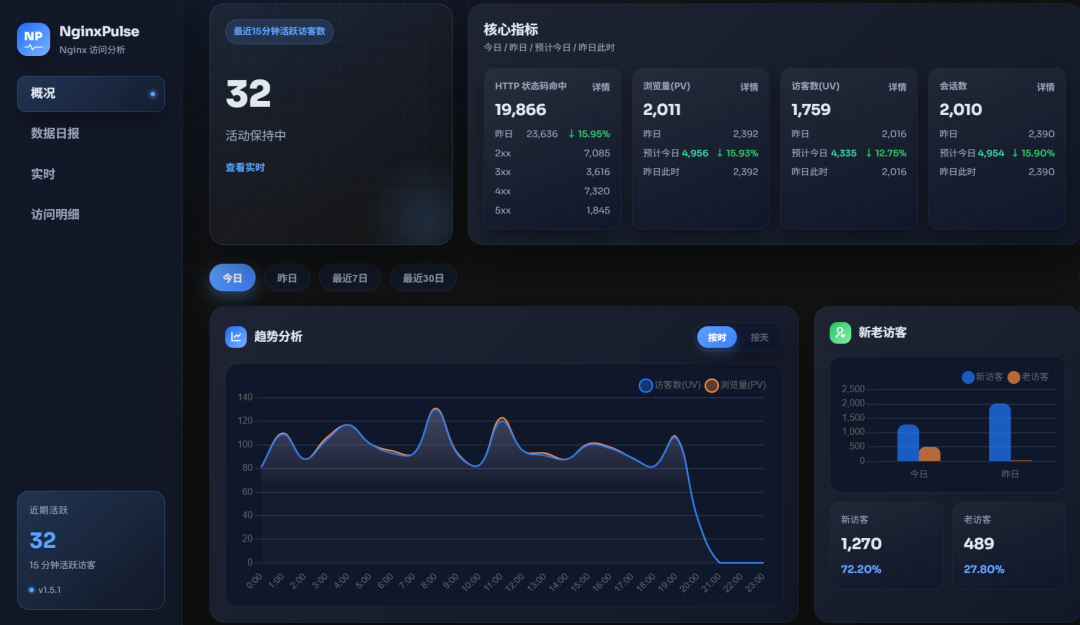Click the 近期活跃 sidebar card heading
Image resolution: width=1080 pixels, height=625 pixels.
click(x=48, y=511)
